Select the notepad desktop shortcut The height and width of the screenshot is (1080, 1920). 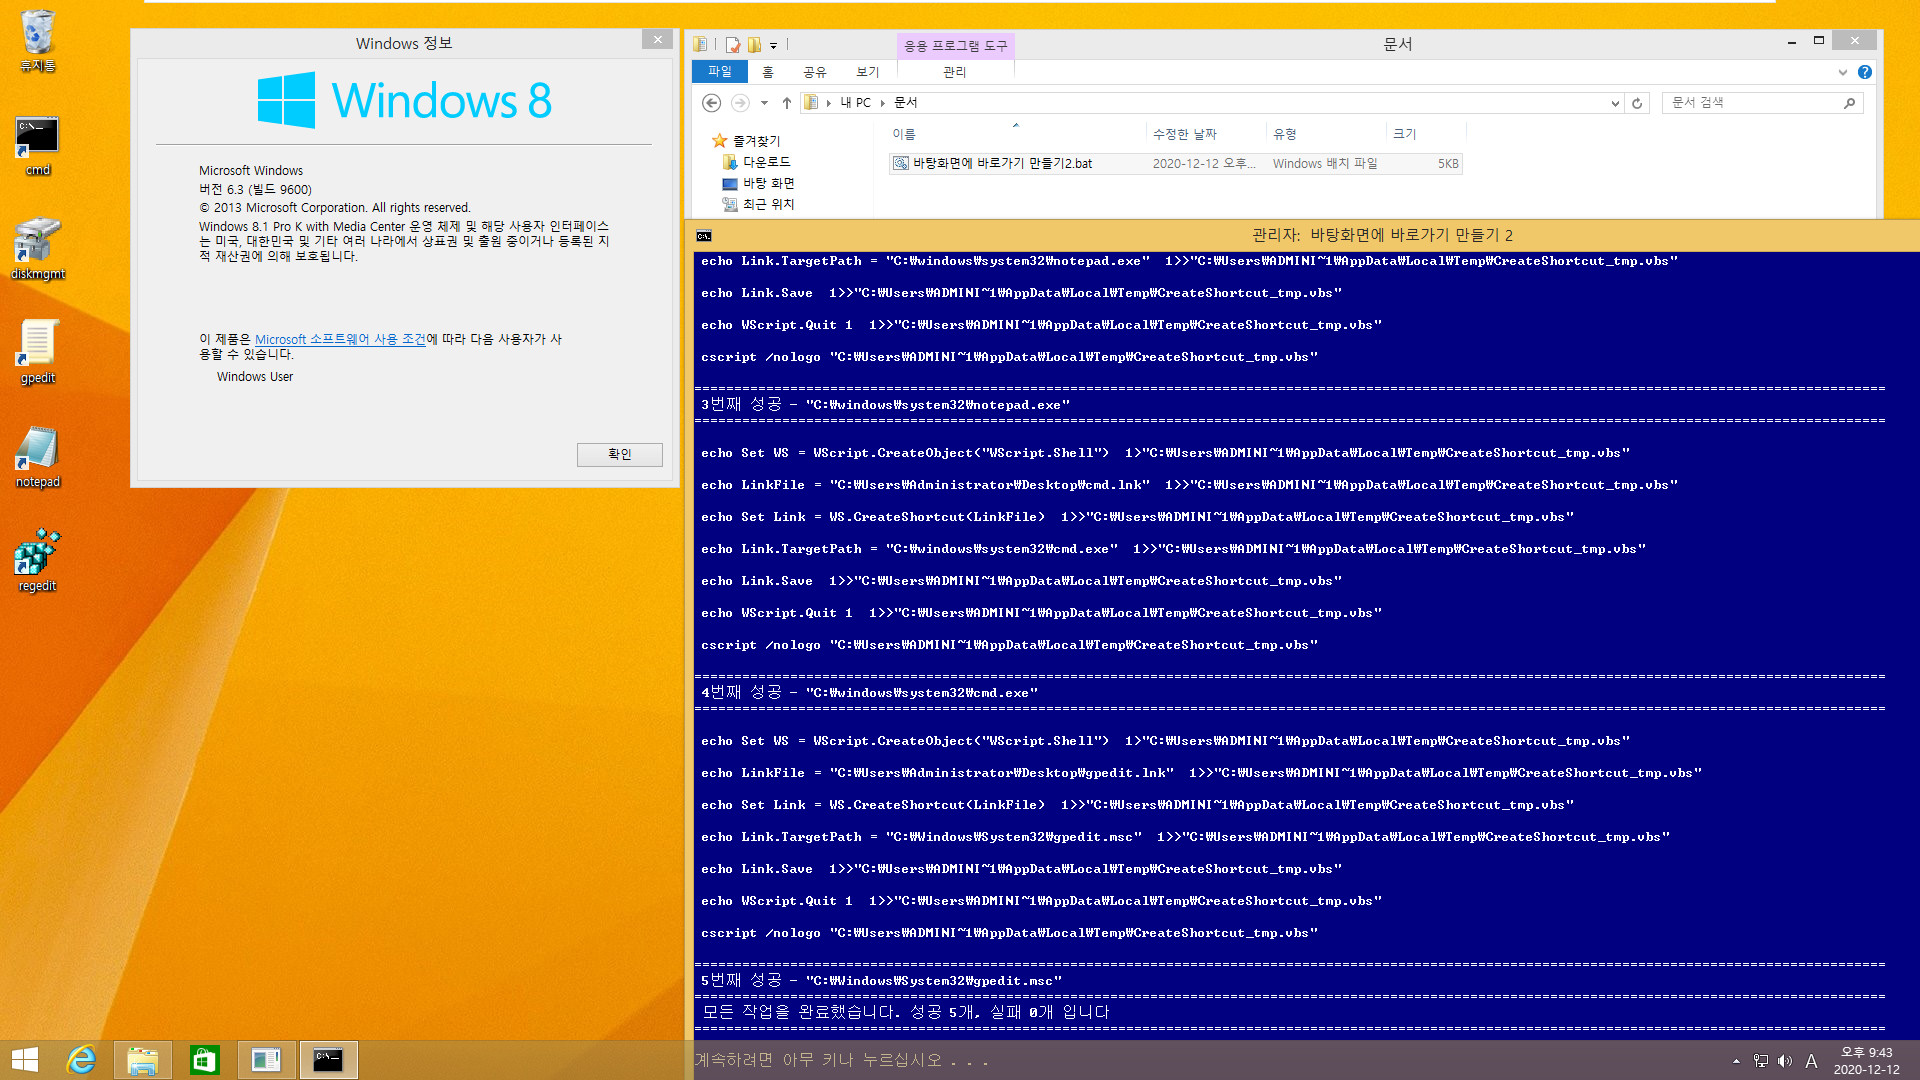(x=37, y=457)
